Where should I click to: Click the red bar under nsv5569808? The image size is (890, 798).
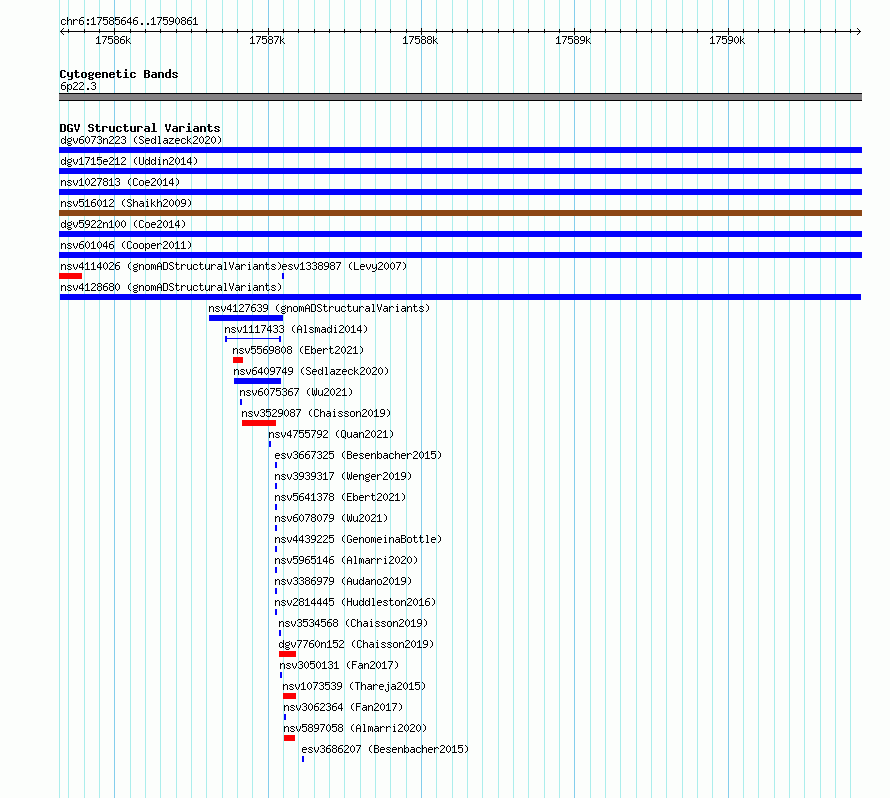coord(238,360)
